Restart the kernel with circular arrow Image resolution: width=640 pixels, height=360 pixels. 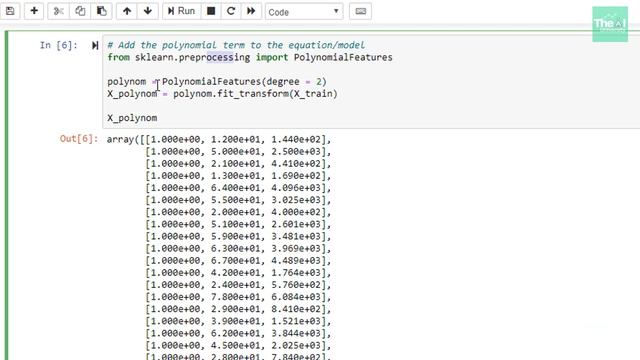pyautogui.click(x=231, y=11)
